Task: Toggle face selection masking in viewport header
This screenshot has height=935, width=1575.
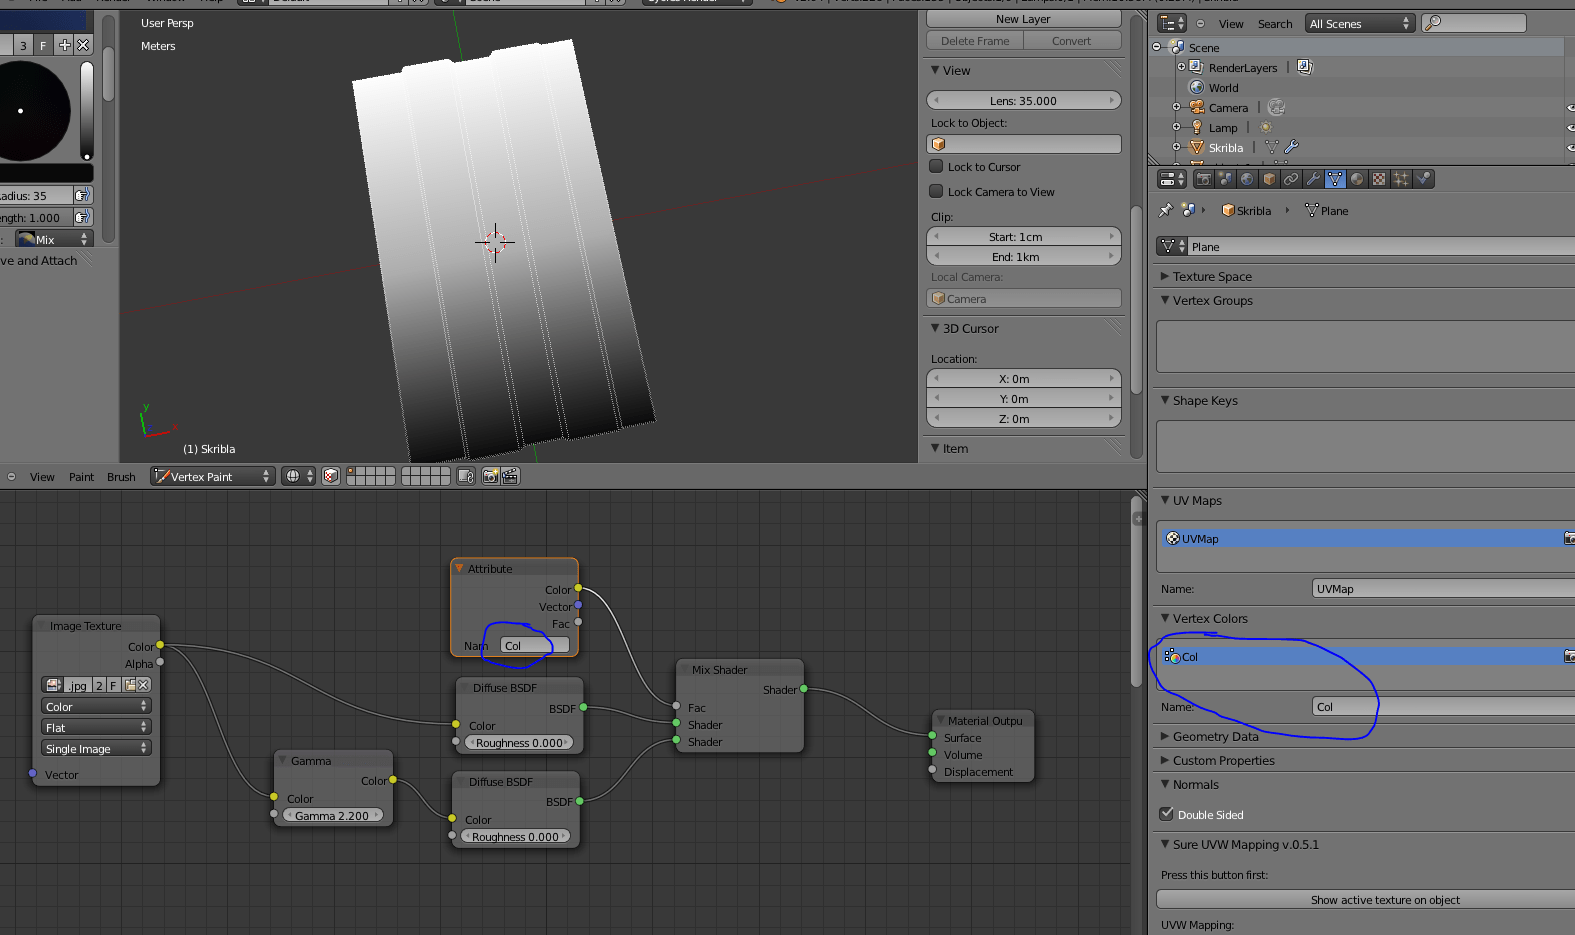Action: (331, 476)
